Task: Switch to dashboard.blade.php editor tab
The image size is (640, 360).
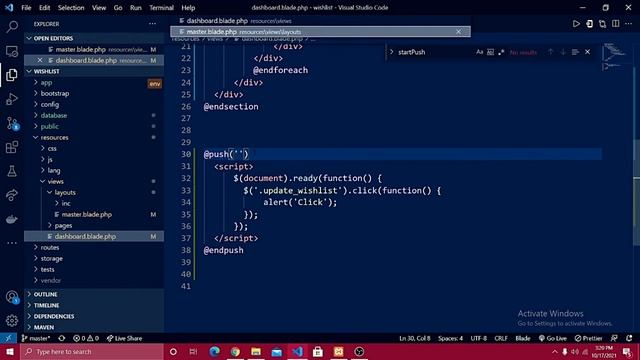Action: (x=320, y=21)
